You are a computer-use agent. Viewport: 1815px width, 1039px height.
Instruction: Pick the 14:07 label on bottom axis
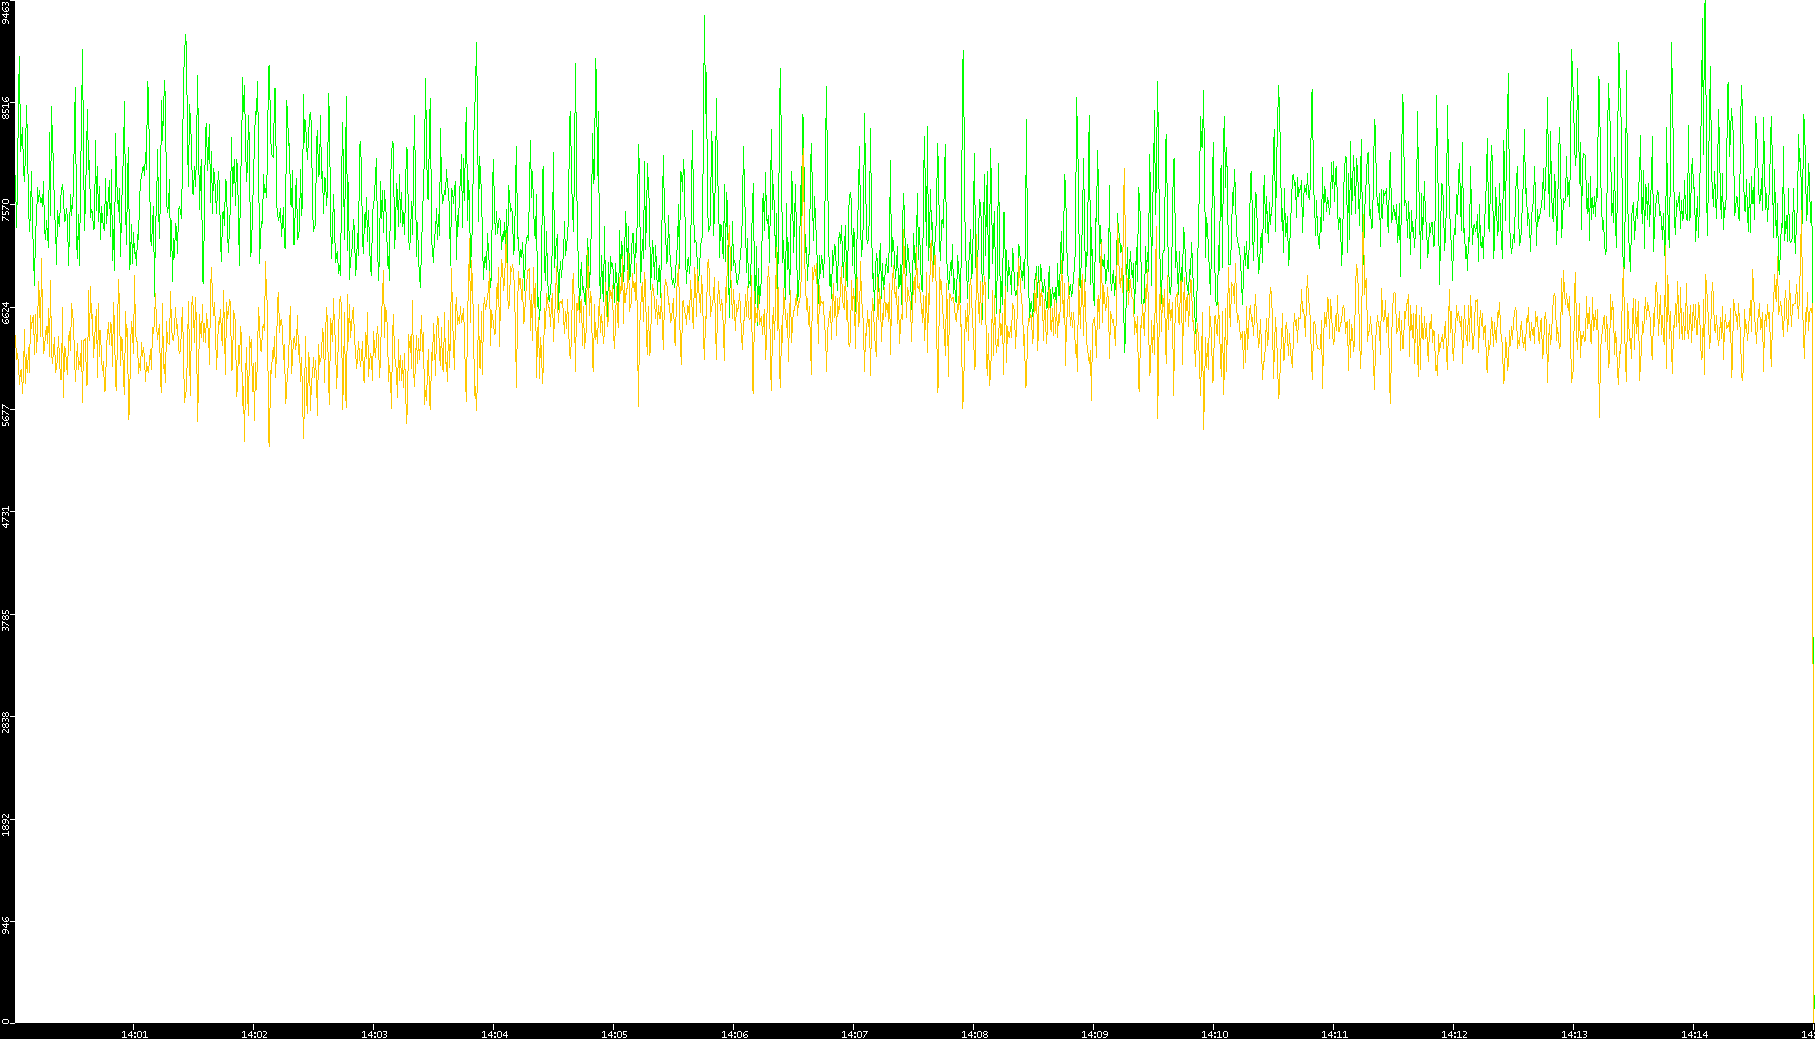[x=854, y=1033]
